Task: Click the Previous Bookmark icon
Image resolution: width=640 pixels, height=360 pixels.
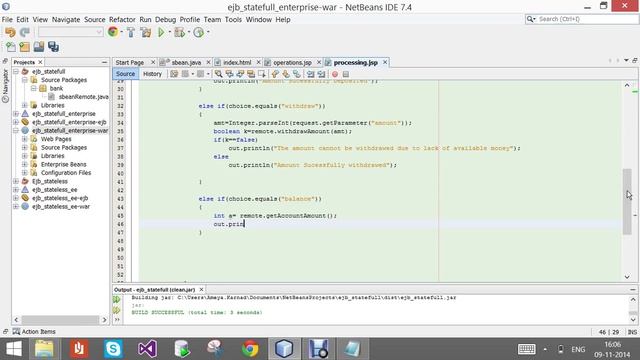Action: (x=275, y=74)
